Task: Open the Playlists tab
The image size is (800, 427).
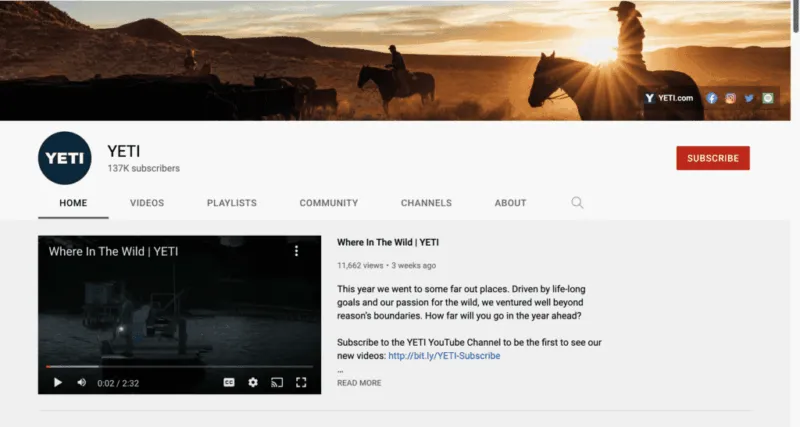Action: click(232, 203)
